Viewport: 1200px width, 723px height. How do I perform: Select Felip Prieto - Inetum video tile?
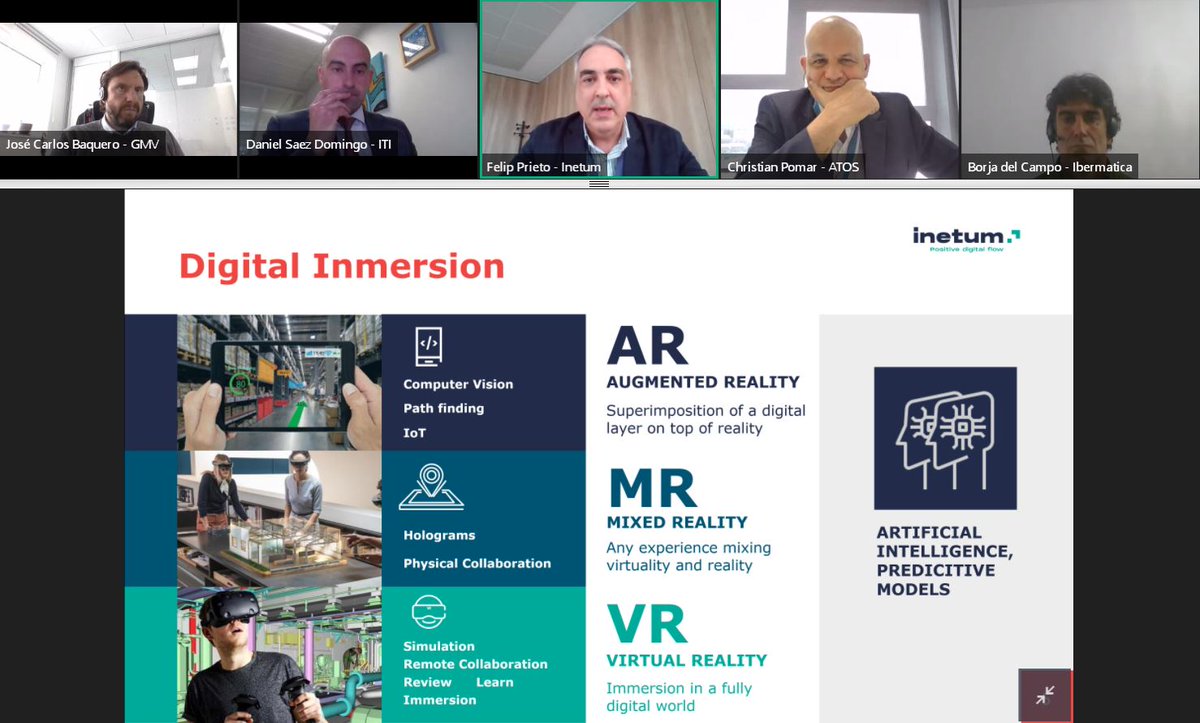tap(599, 89)
